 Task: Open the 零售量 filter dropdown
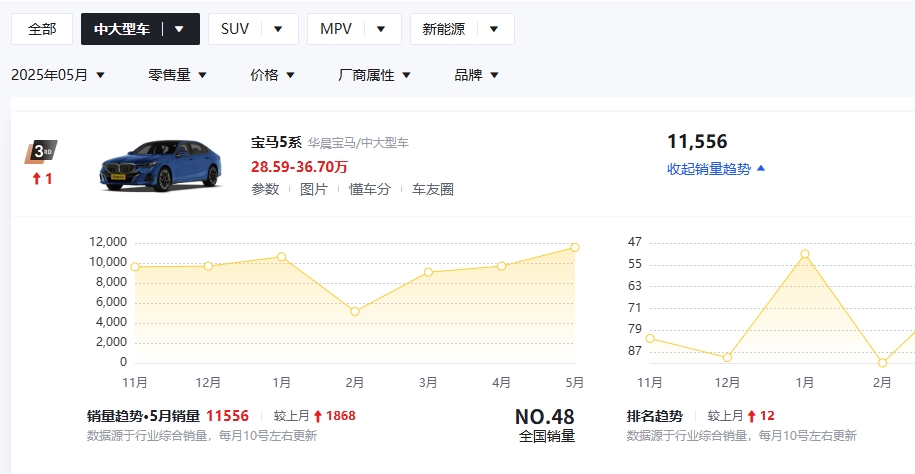[177, 75]
